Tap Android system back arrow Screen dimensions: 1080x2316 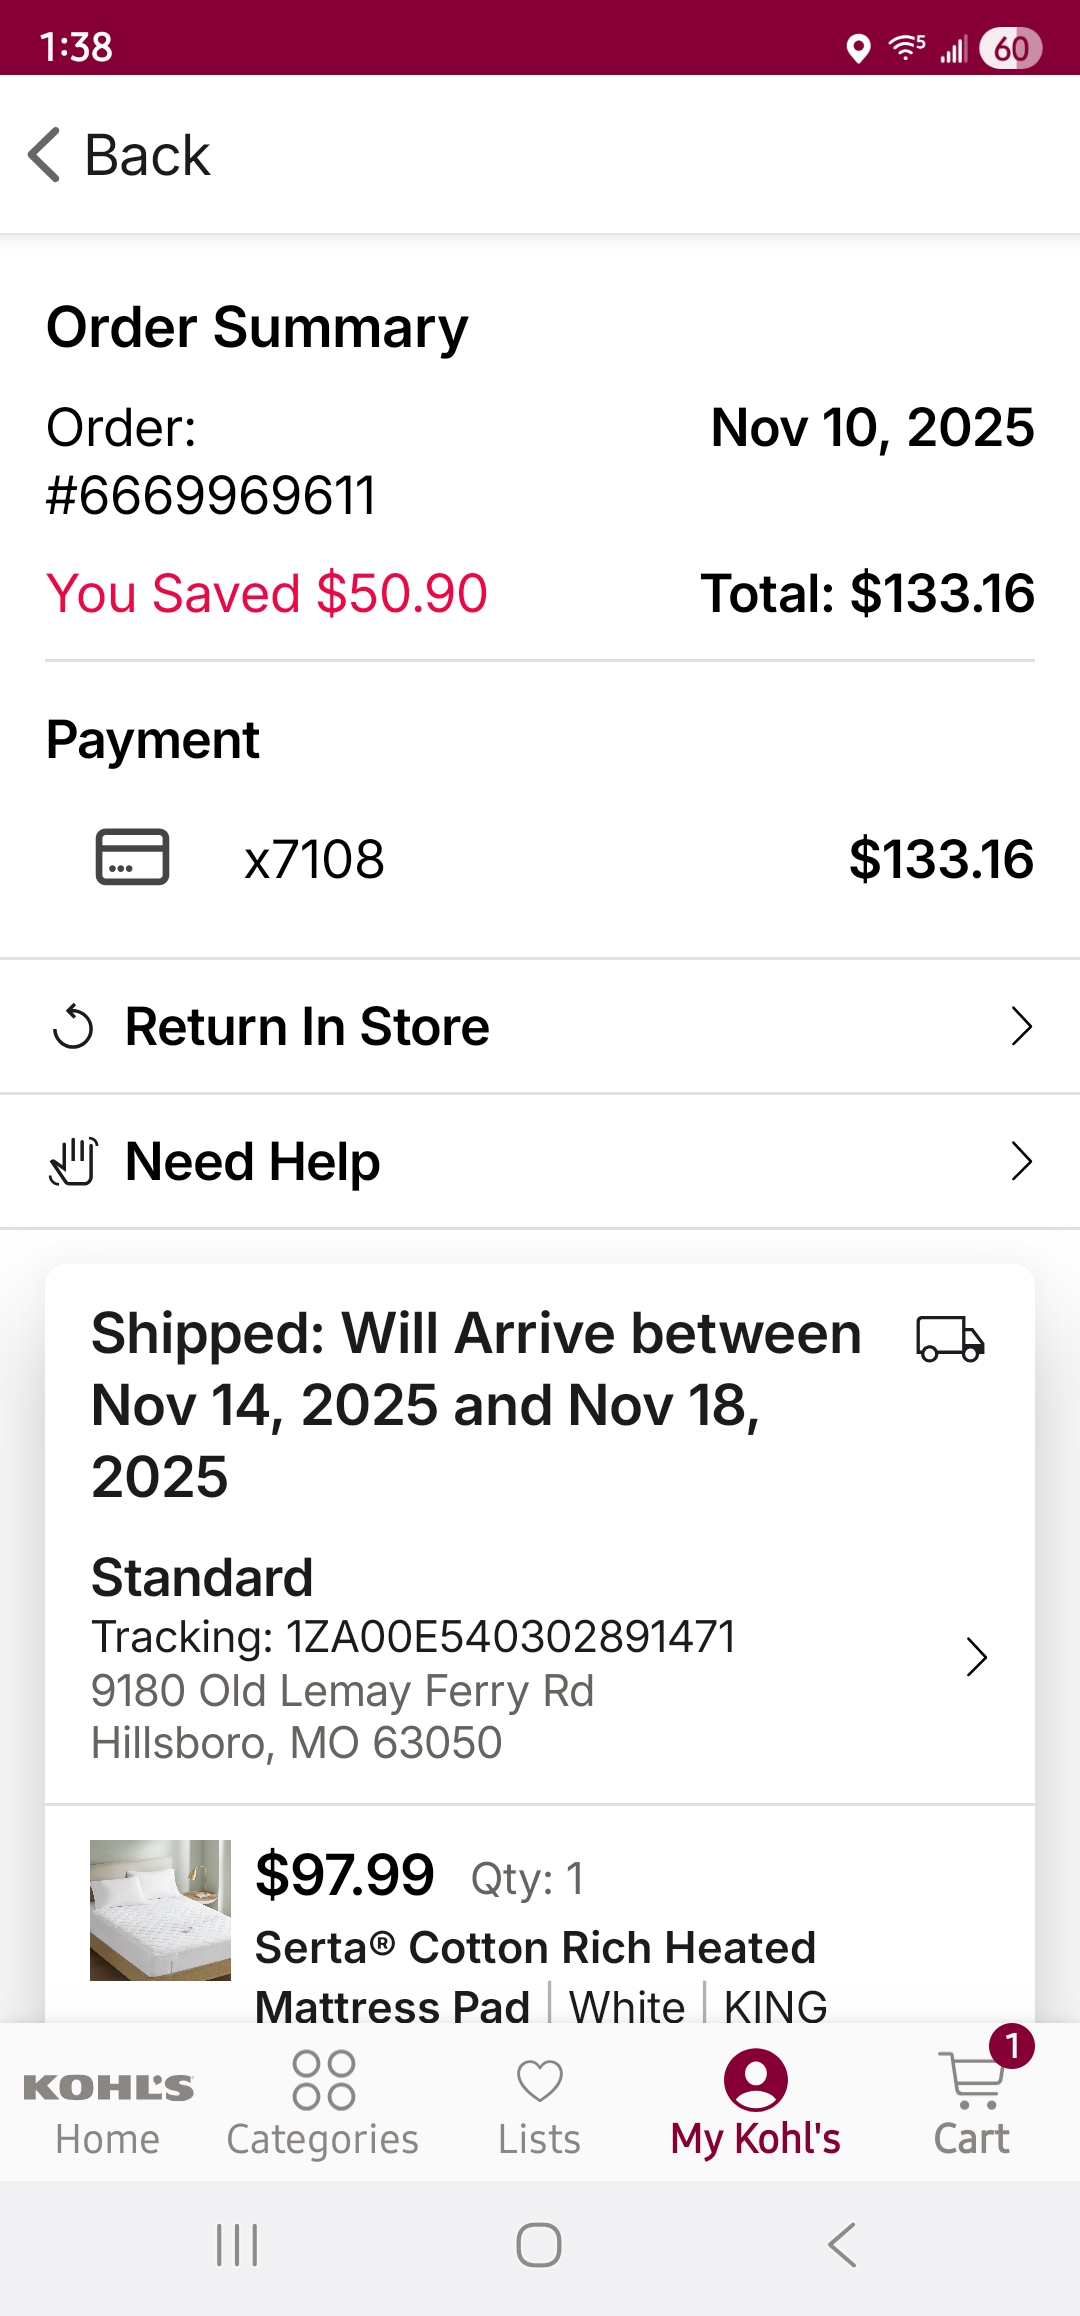click(842, 2245)
